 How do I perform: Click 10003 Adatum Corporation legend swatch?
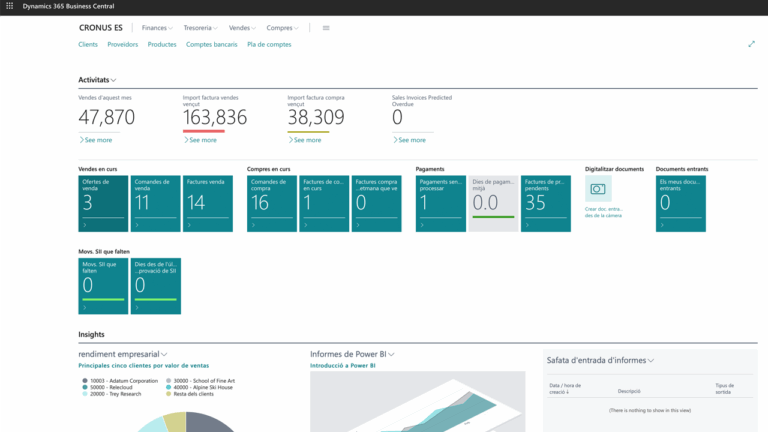(85, 381)
